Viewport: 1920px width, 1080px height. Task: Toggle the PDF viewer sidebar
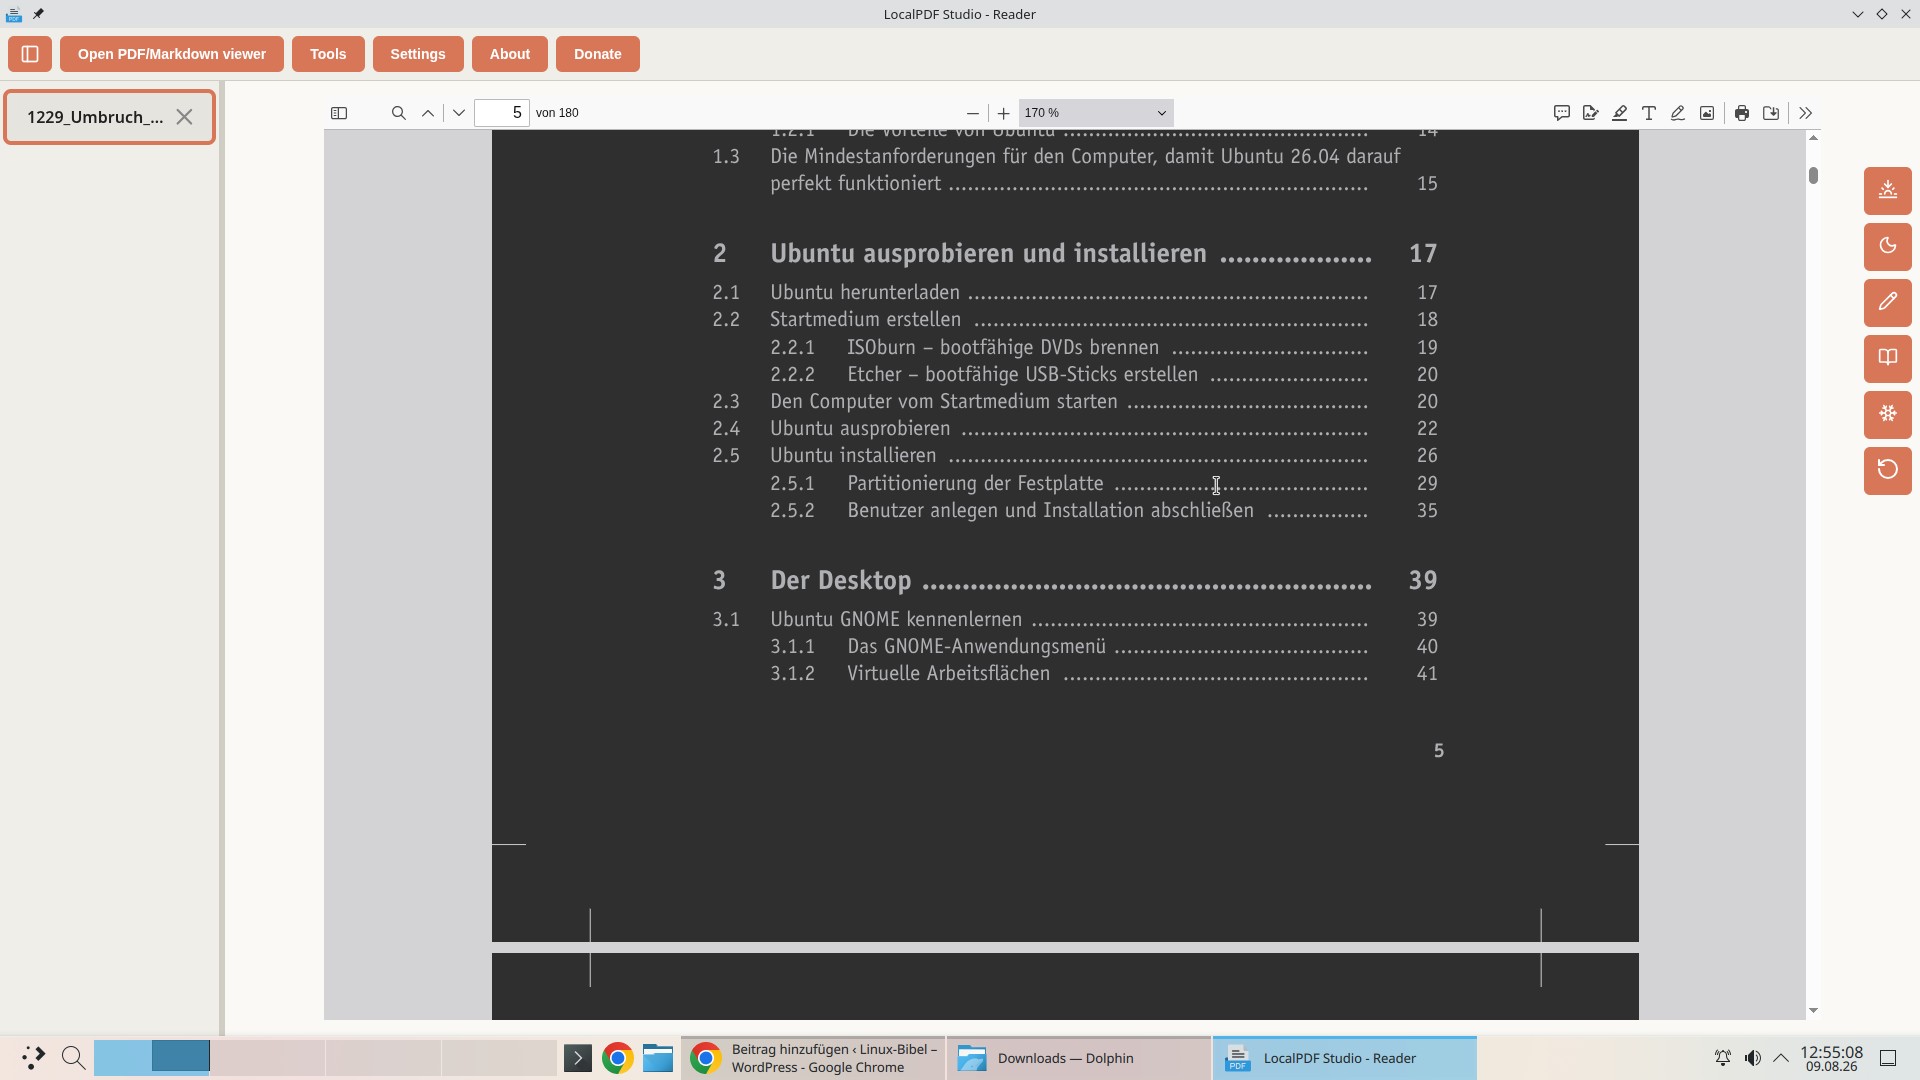[x=339, y=113]
